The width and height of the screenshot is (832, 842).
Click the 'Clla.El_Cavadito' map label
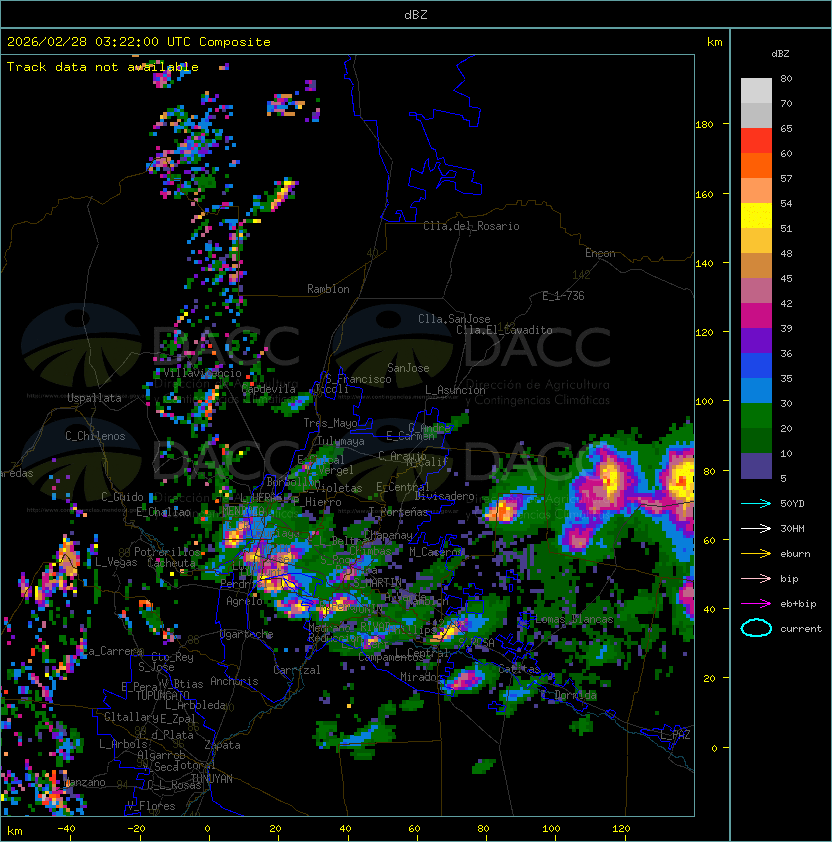(x=504, y=330)
